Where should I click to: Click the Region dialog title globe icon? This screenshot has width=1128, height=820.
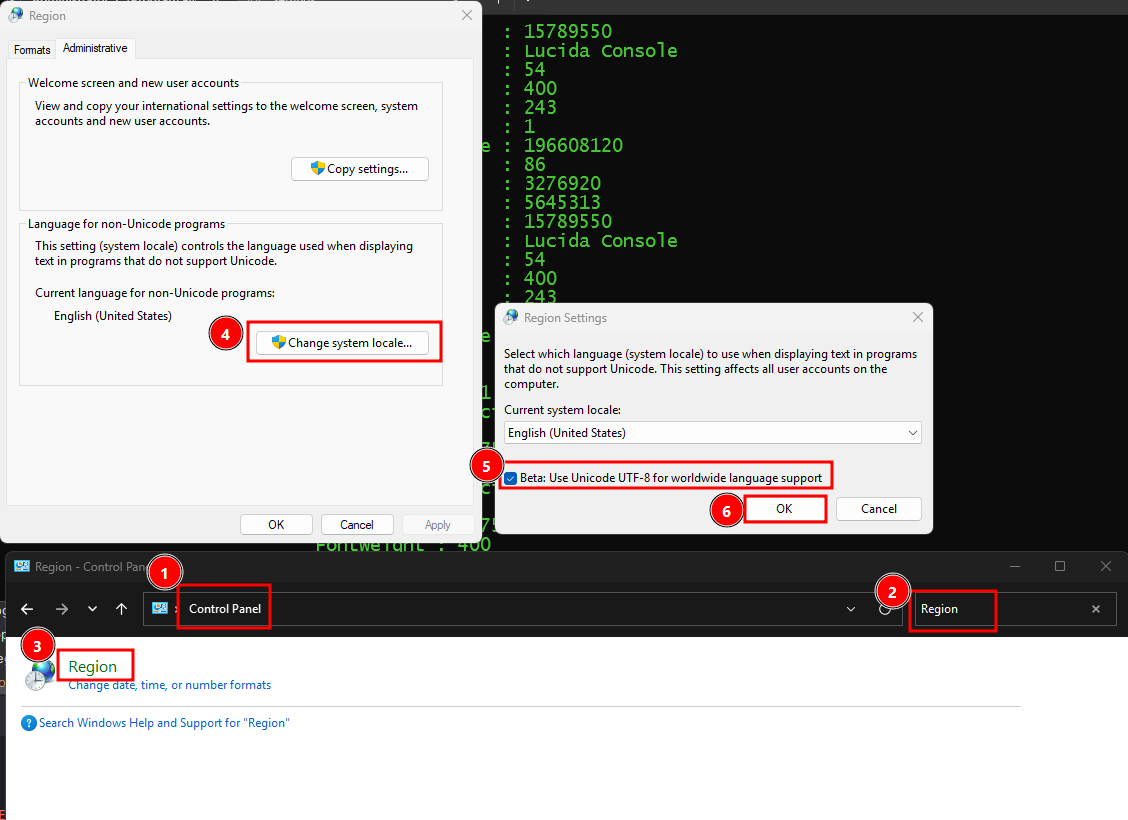pos(16,15)
